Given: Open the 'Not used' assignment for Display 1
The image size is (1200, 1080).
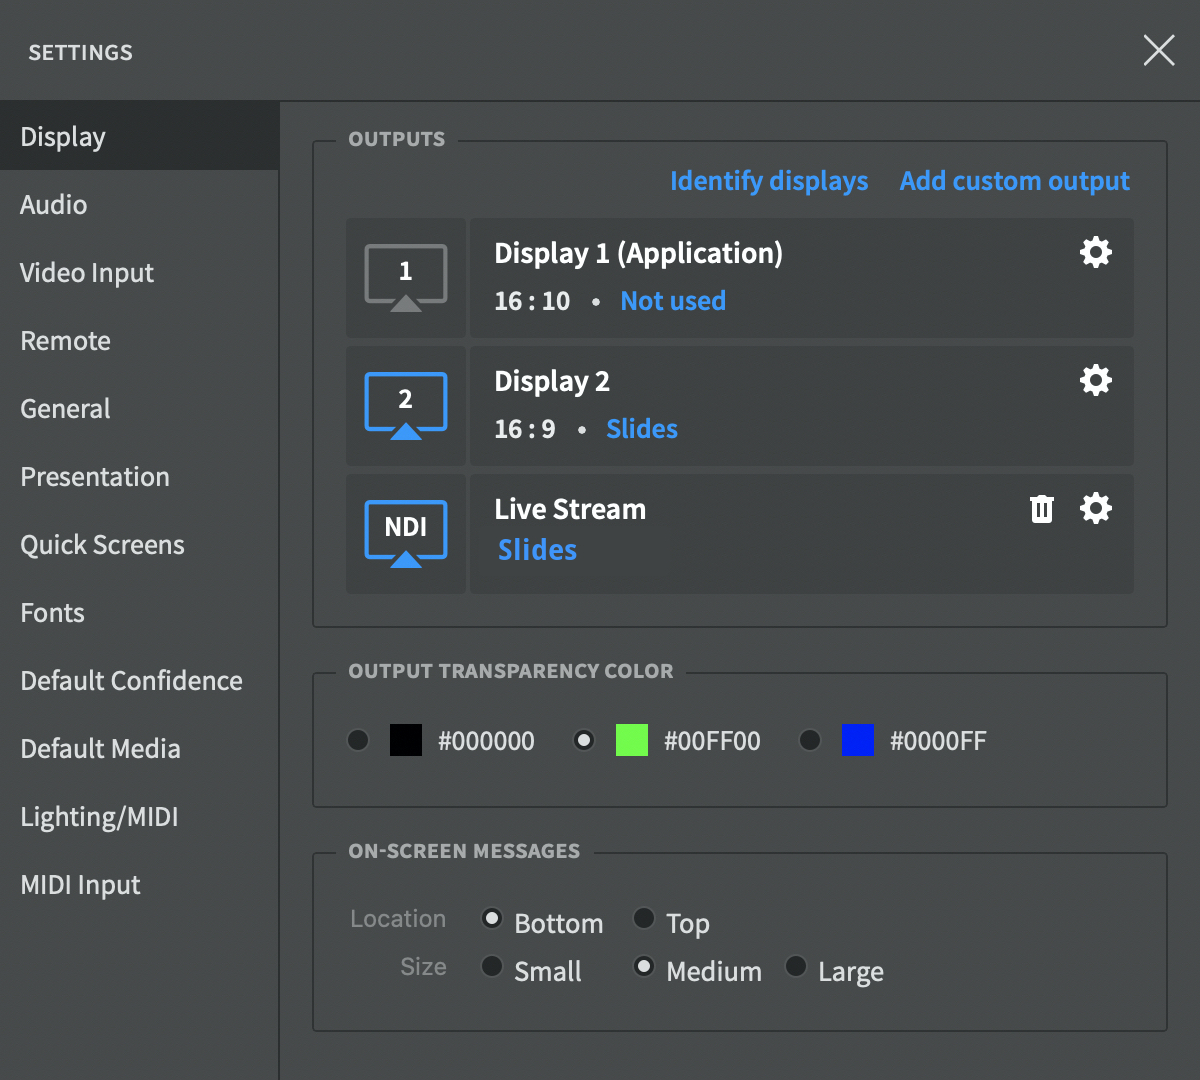Looking at the screenshot, I should click(x=672, y=301).
